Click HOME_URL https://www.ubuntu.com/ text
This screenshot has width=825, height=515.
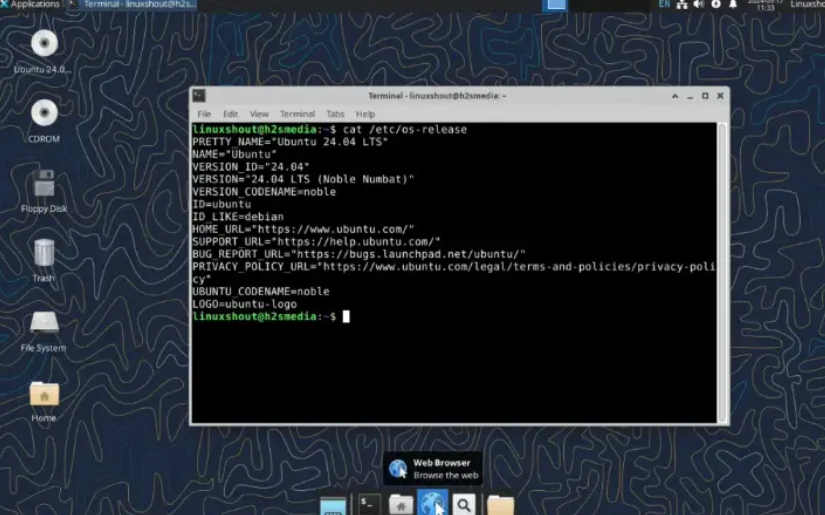click(x=303, y=229)
